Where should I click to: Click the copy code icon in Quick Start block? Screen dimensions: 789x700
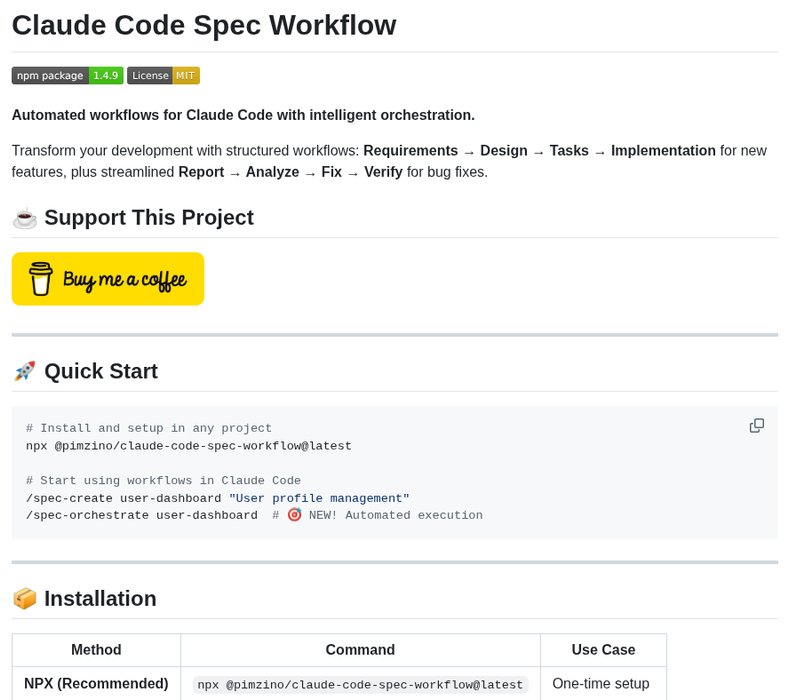point(757,425)
